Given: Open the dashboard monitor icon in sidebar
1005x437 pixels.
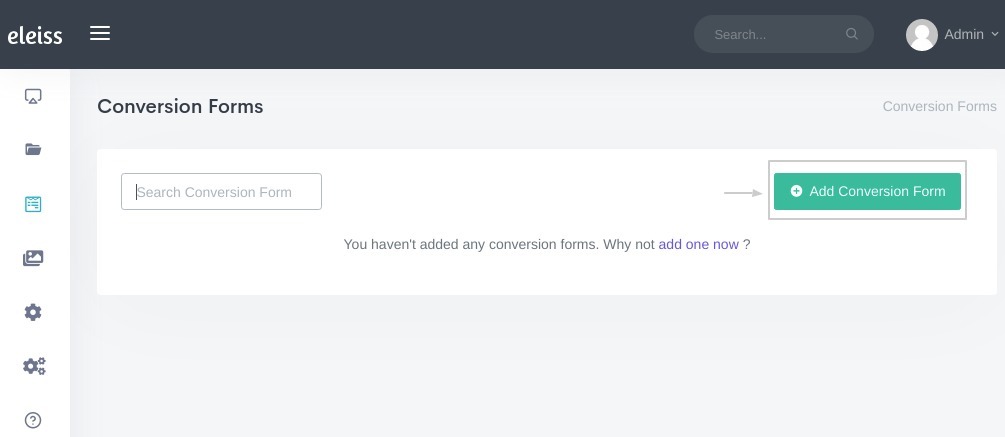Looking at the screenshot, I should tap(33, 96).
